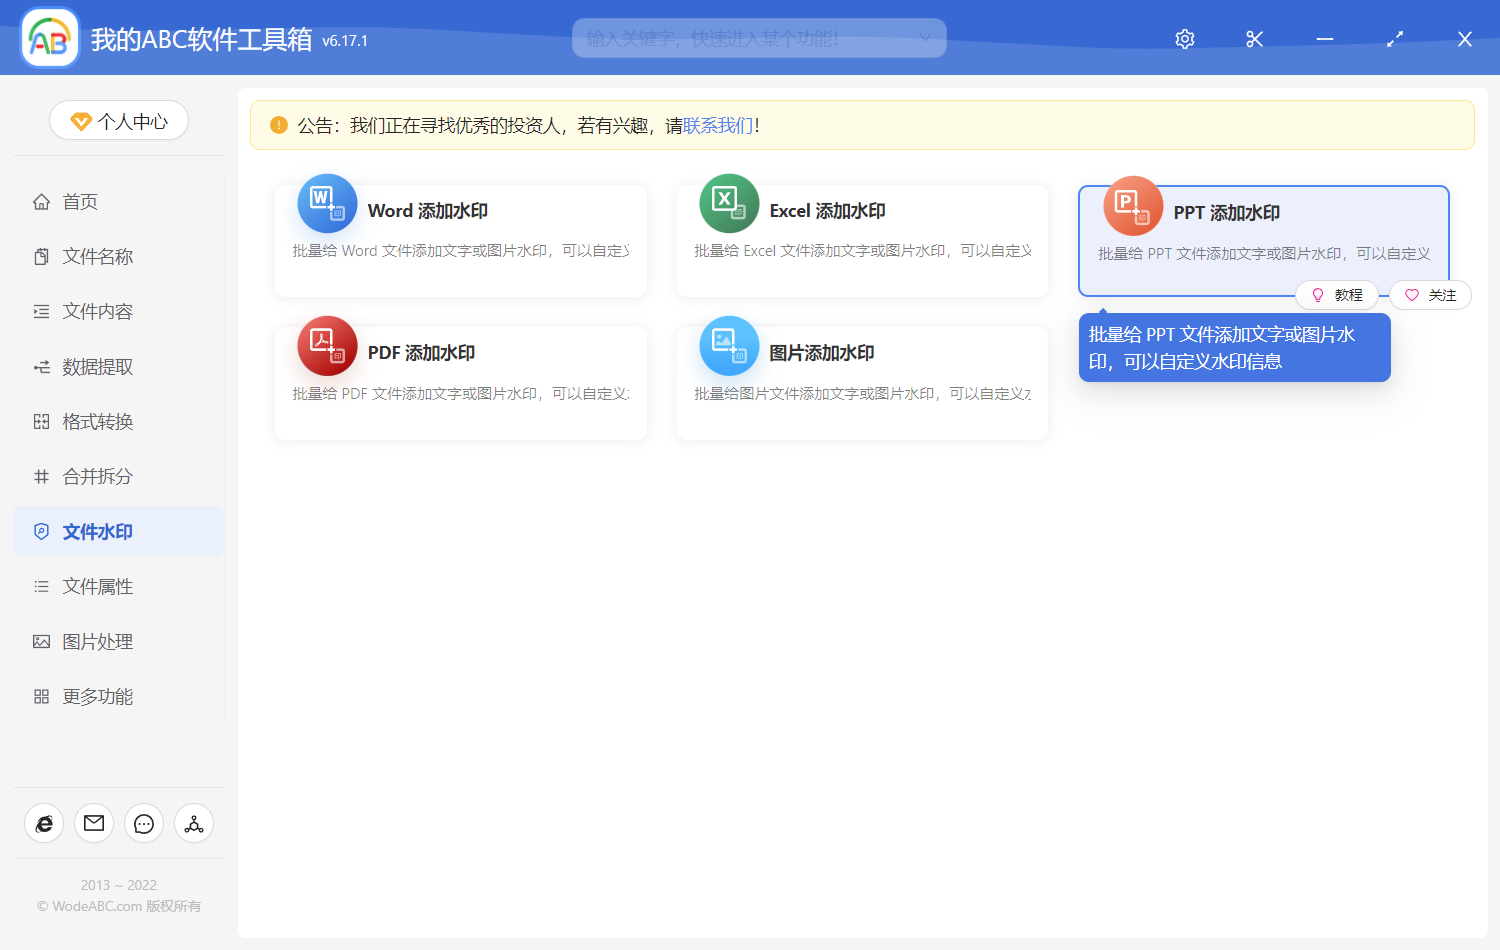
Task: Click the Word watermark icon
Action: click(x=327, y=203)
